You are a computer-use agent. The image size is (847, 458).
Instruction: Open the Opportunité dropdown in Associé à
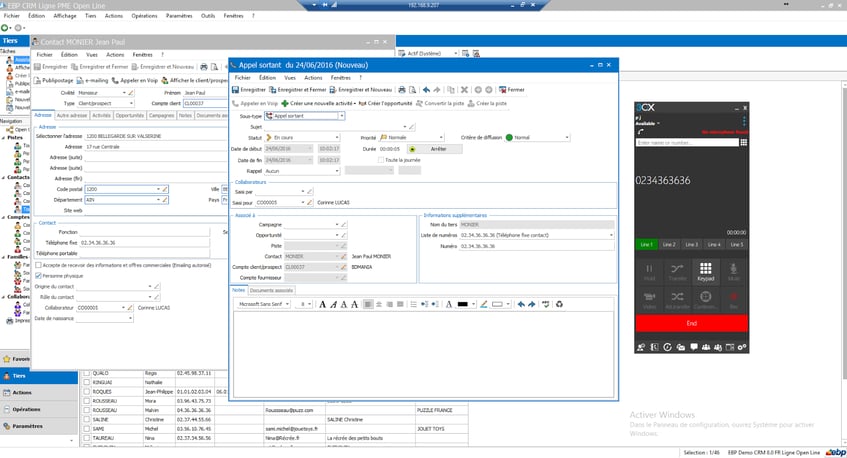(x=337, y=235)
